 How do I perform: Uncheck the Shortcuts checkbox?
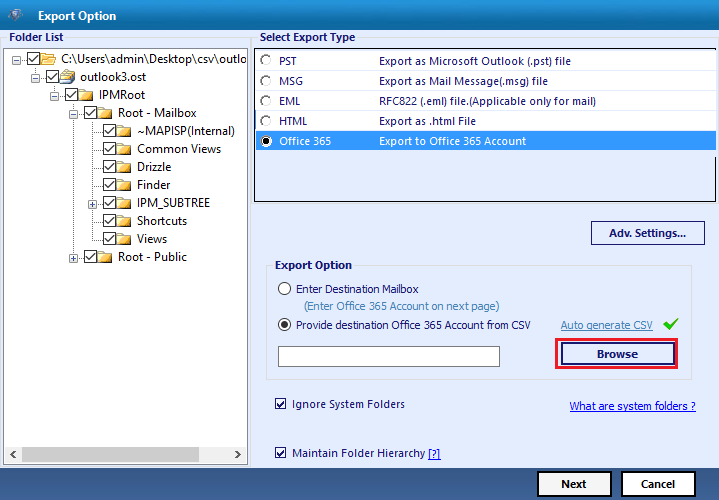pyautogui.click(x=109, y=221)
